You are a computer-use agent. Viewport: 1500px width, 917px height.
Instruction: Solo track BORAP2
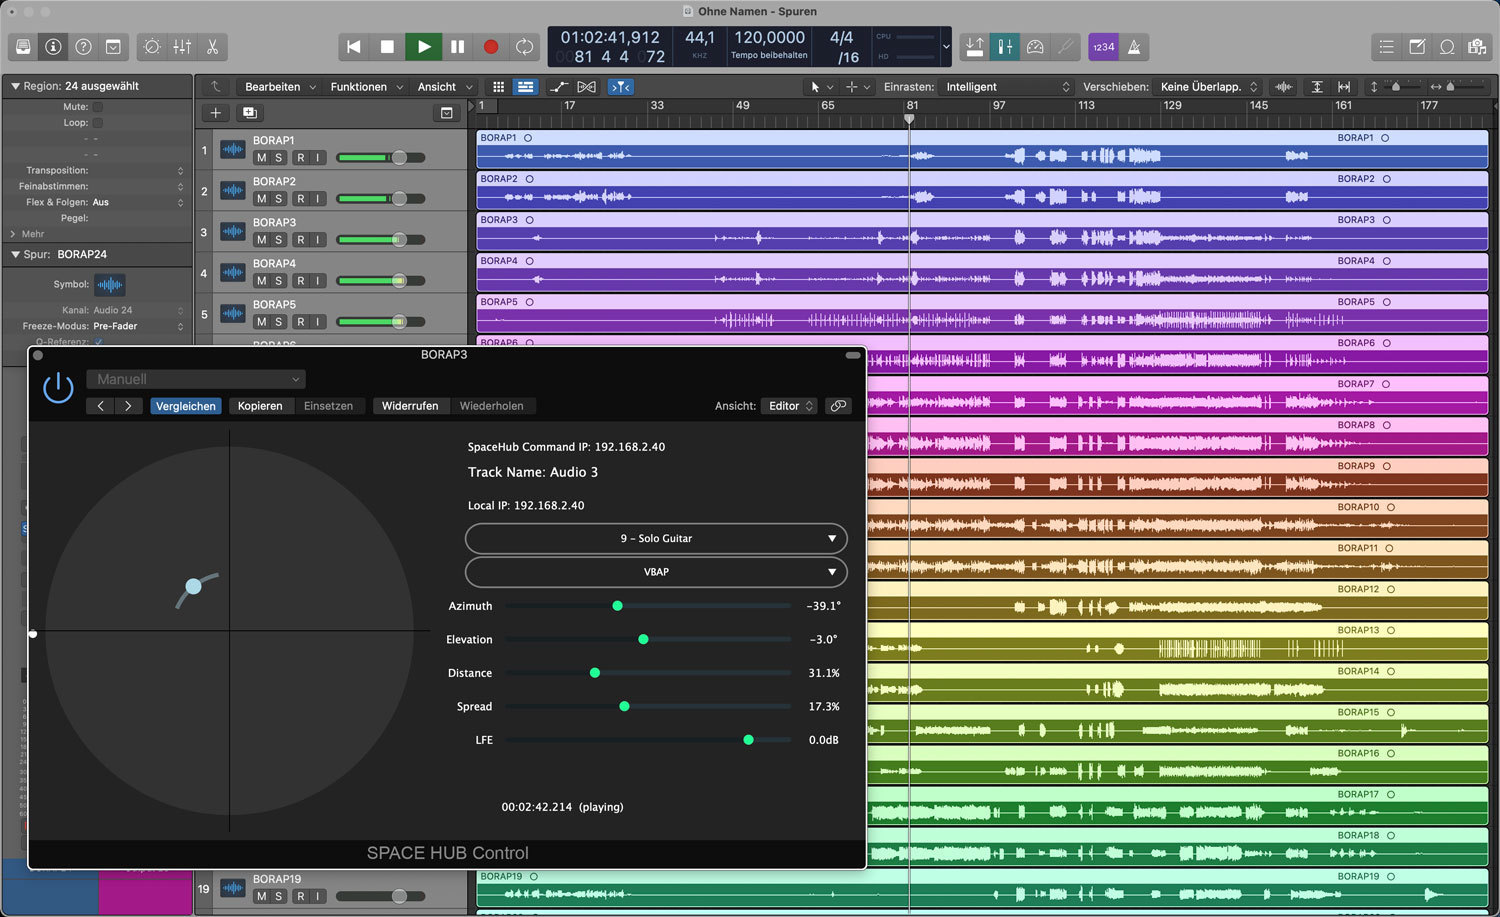[279, 199]
